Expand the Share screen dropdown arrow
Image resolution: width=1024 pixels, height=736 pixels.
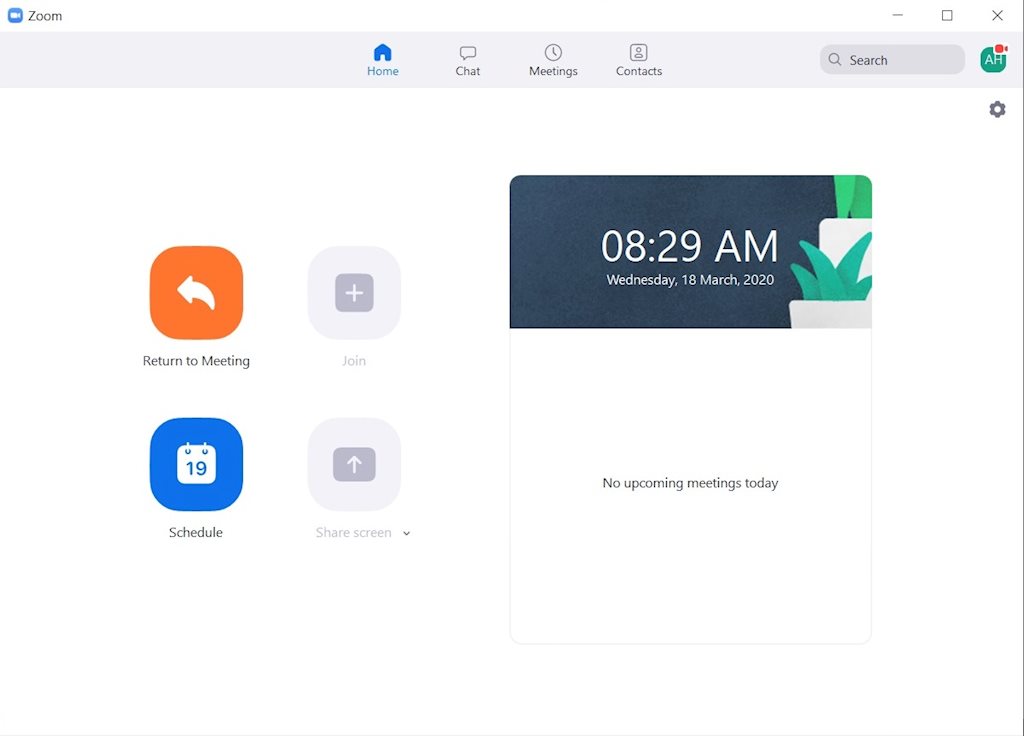406,534
